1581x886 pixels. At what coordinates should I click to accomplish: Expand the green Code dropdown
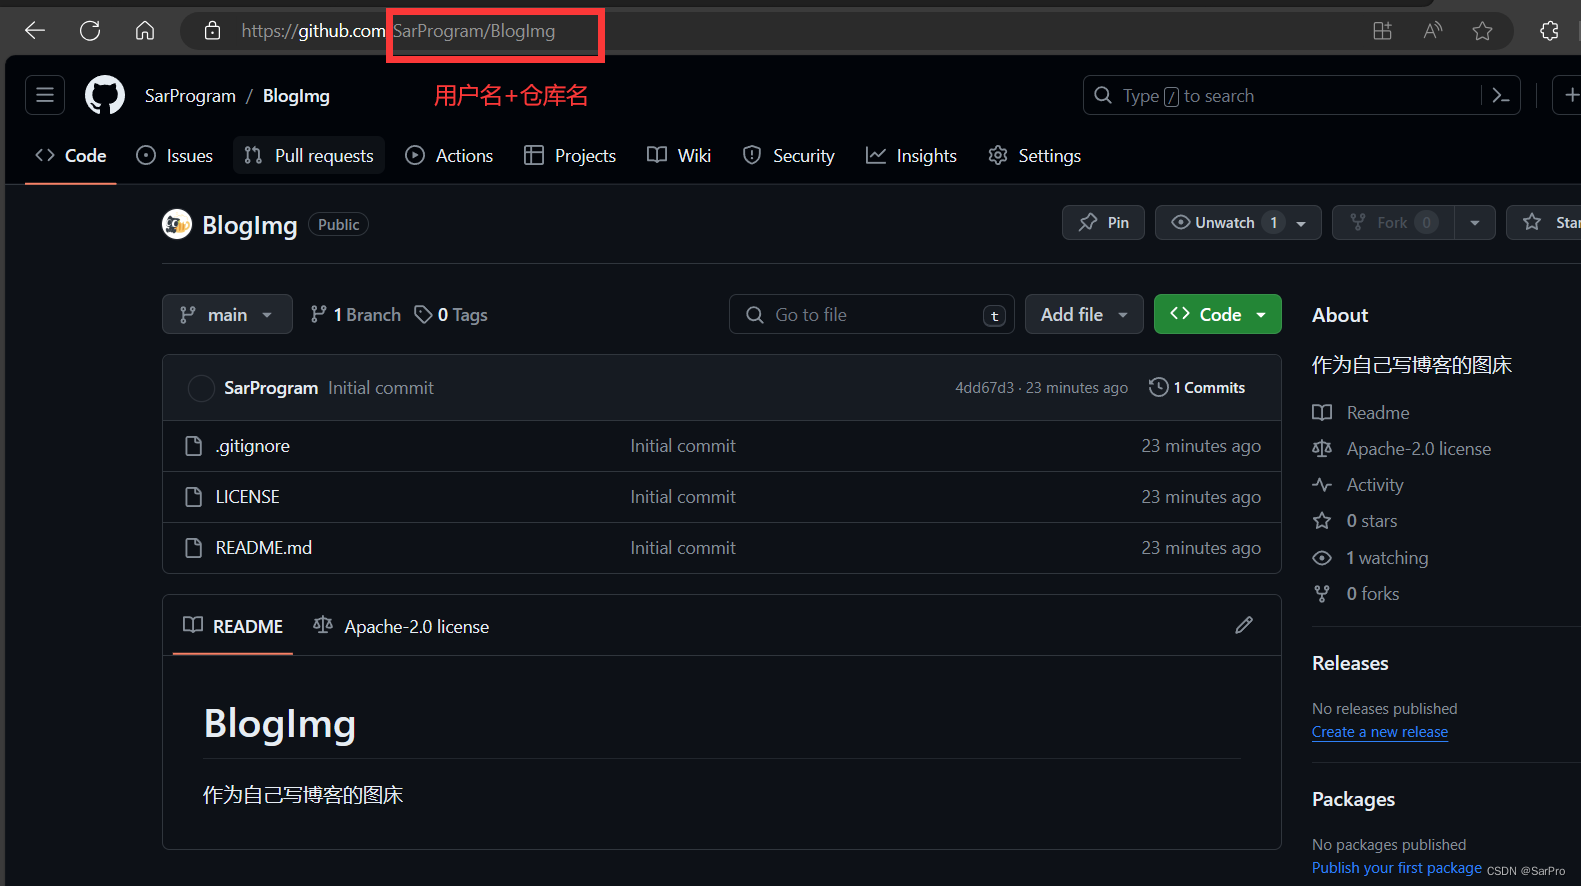point(1217,314)
